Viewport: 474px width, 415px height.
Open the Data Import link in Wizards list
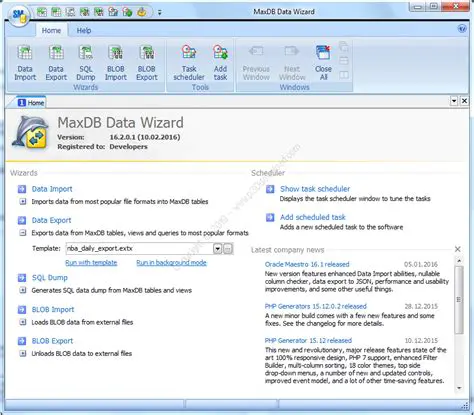(52, 189)
